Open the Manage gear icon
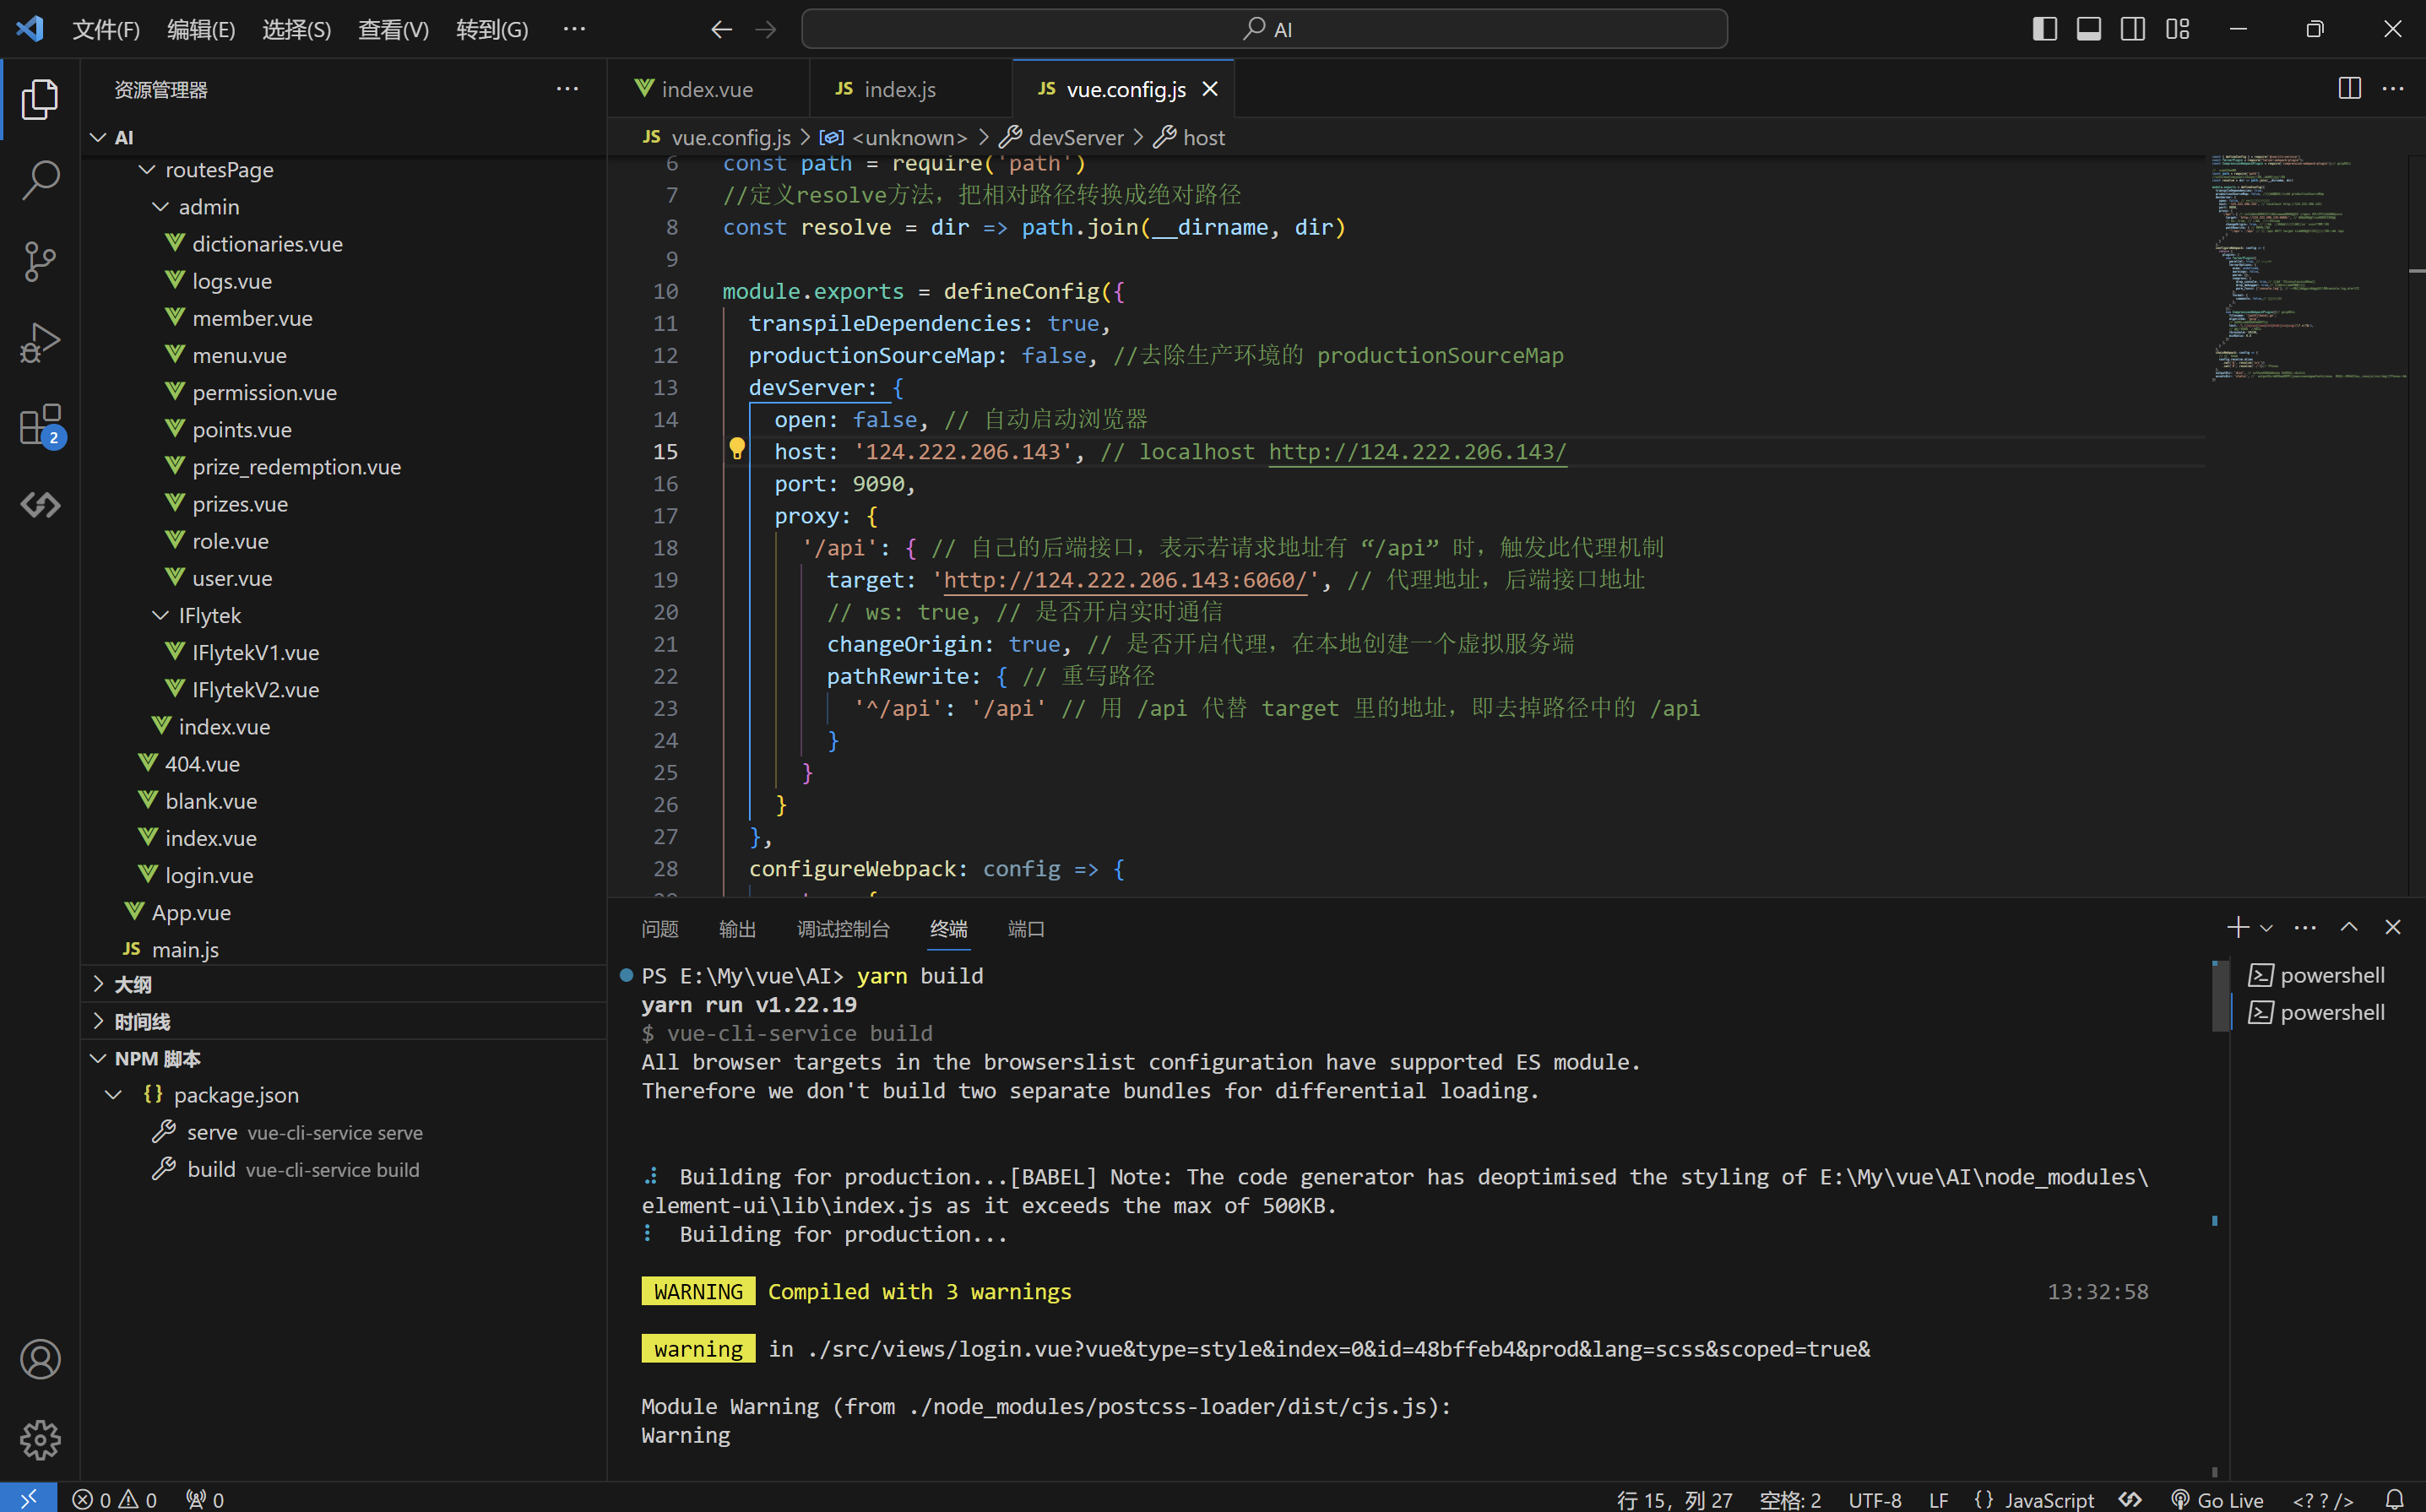2426x1512 pixels. (40, 1440)
